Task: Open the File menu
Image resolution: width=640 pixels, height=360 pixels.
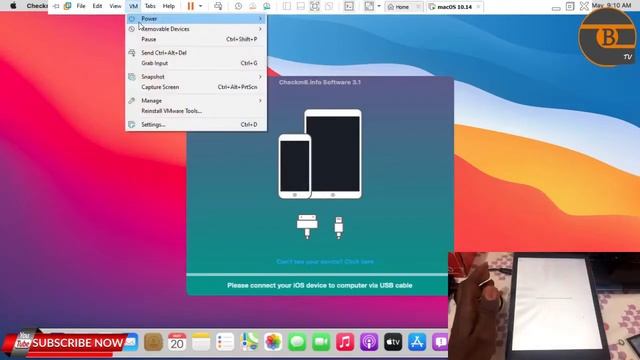Action: click(81, 6)
